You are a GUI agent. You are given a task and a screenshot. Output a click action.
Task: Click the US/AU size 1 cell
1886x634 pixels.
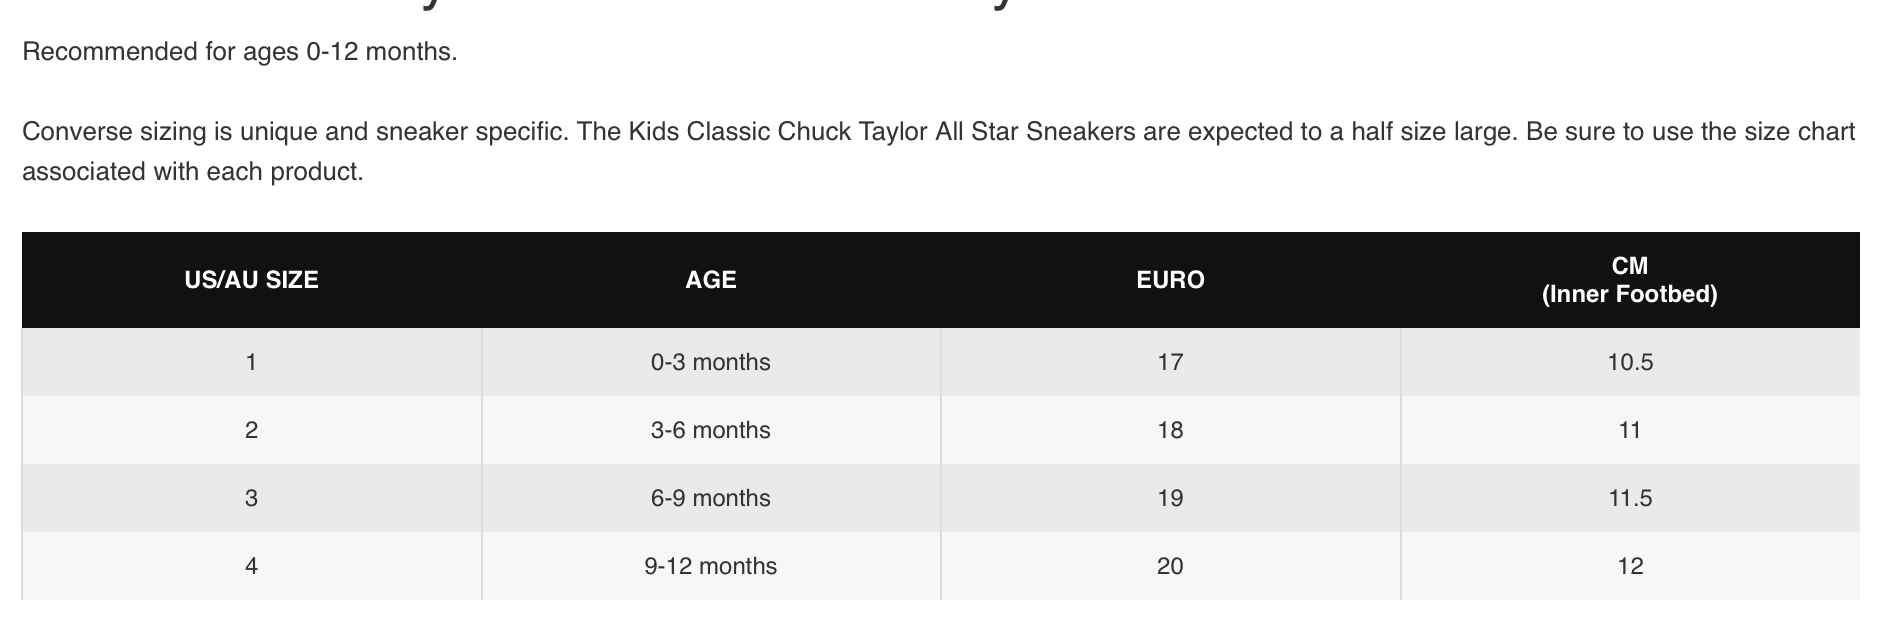251,362
